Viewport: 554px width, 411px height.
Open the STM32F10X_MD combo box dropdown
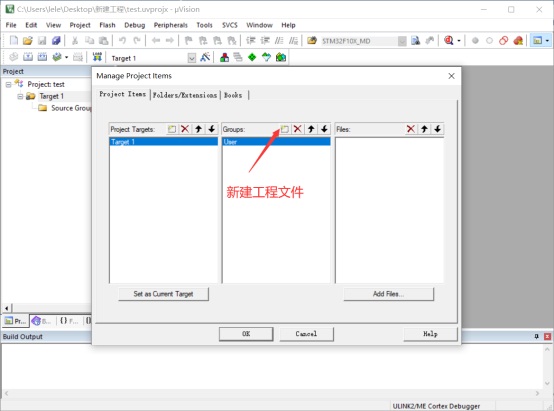tap(402, 41)
